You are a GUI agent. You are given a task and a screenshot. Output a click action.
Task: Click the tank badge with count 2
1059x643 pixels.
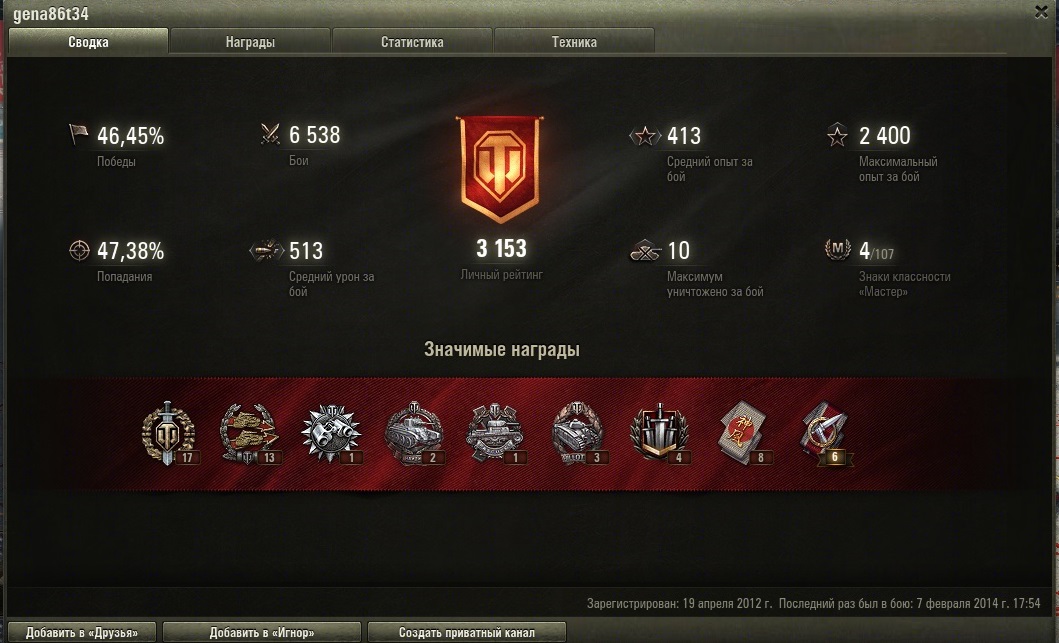(413, 433)
